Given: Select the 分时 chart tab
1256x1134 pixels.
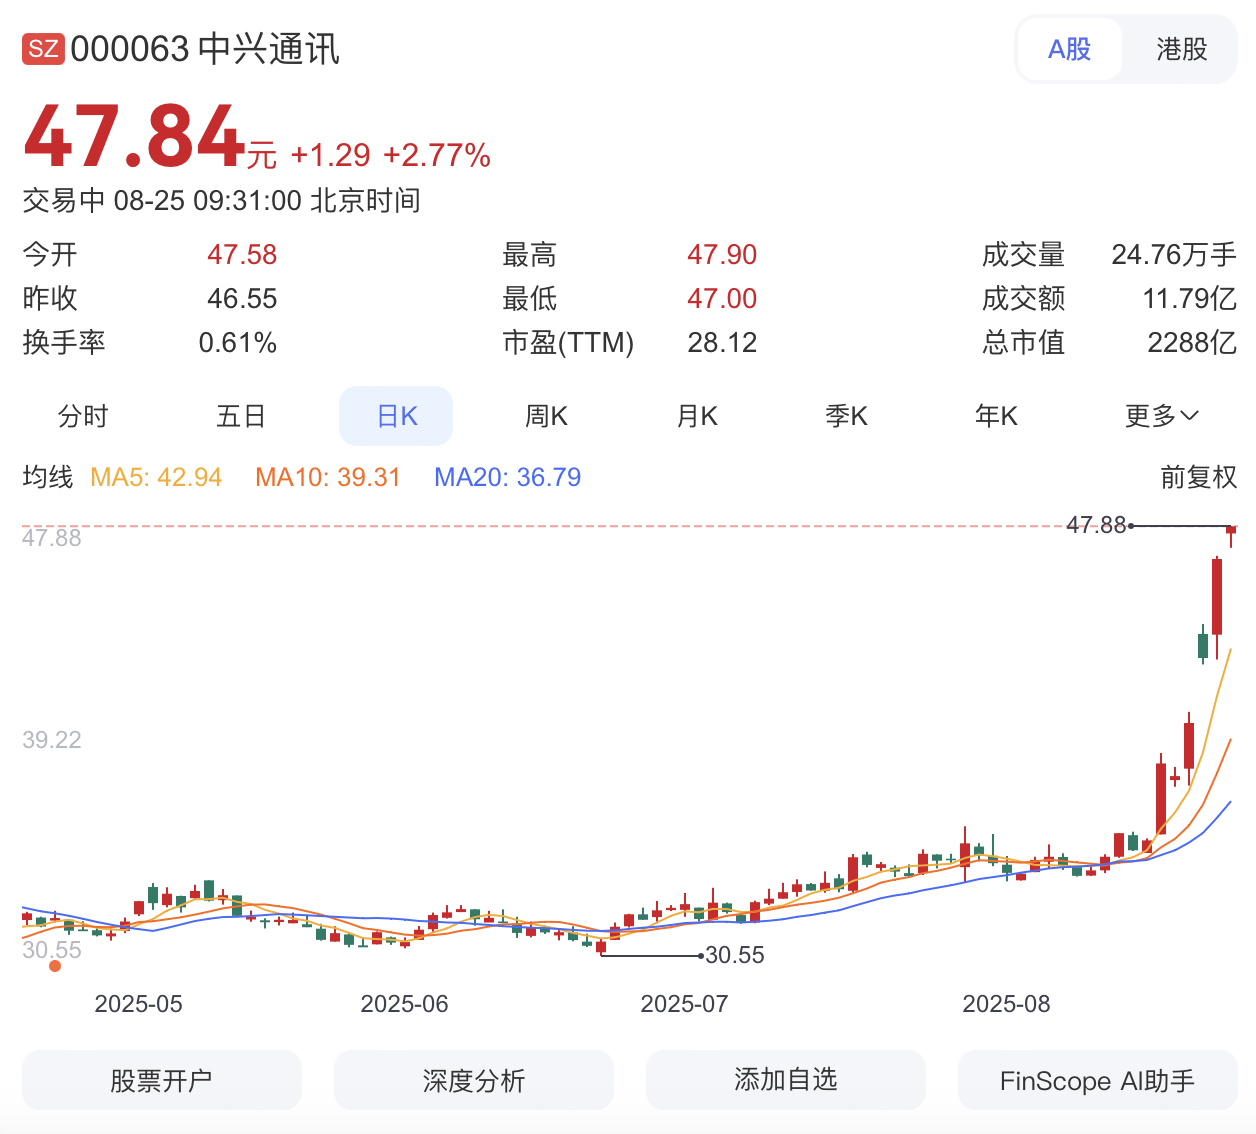Looking at the screenshot, I should pyautogui.click(x=83, y=416).
